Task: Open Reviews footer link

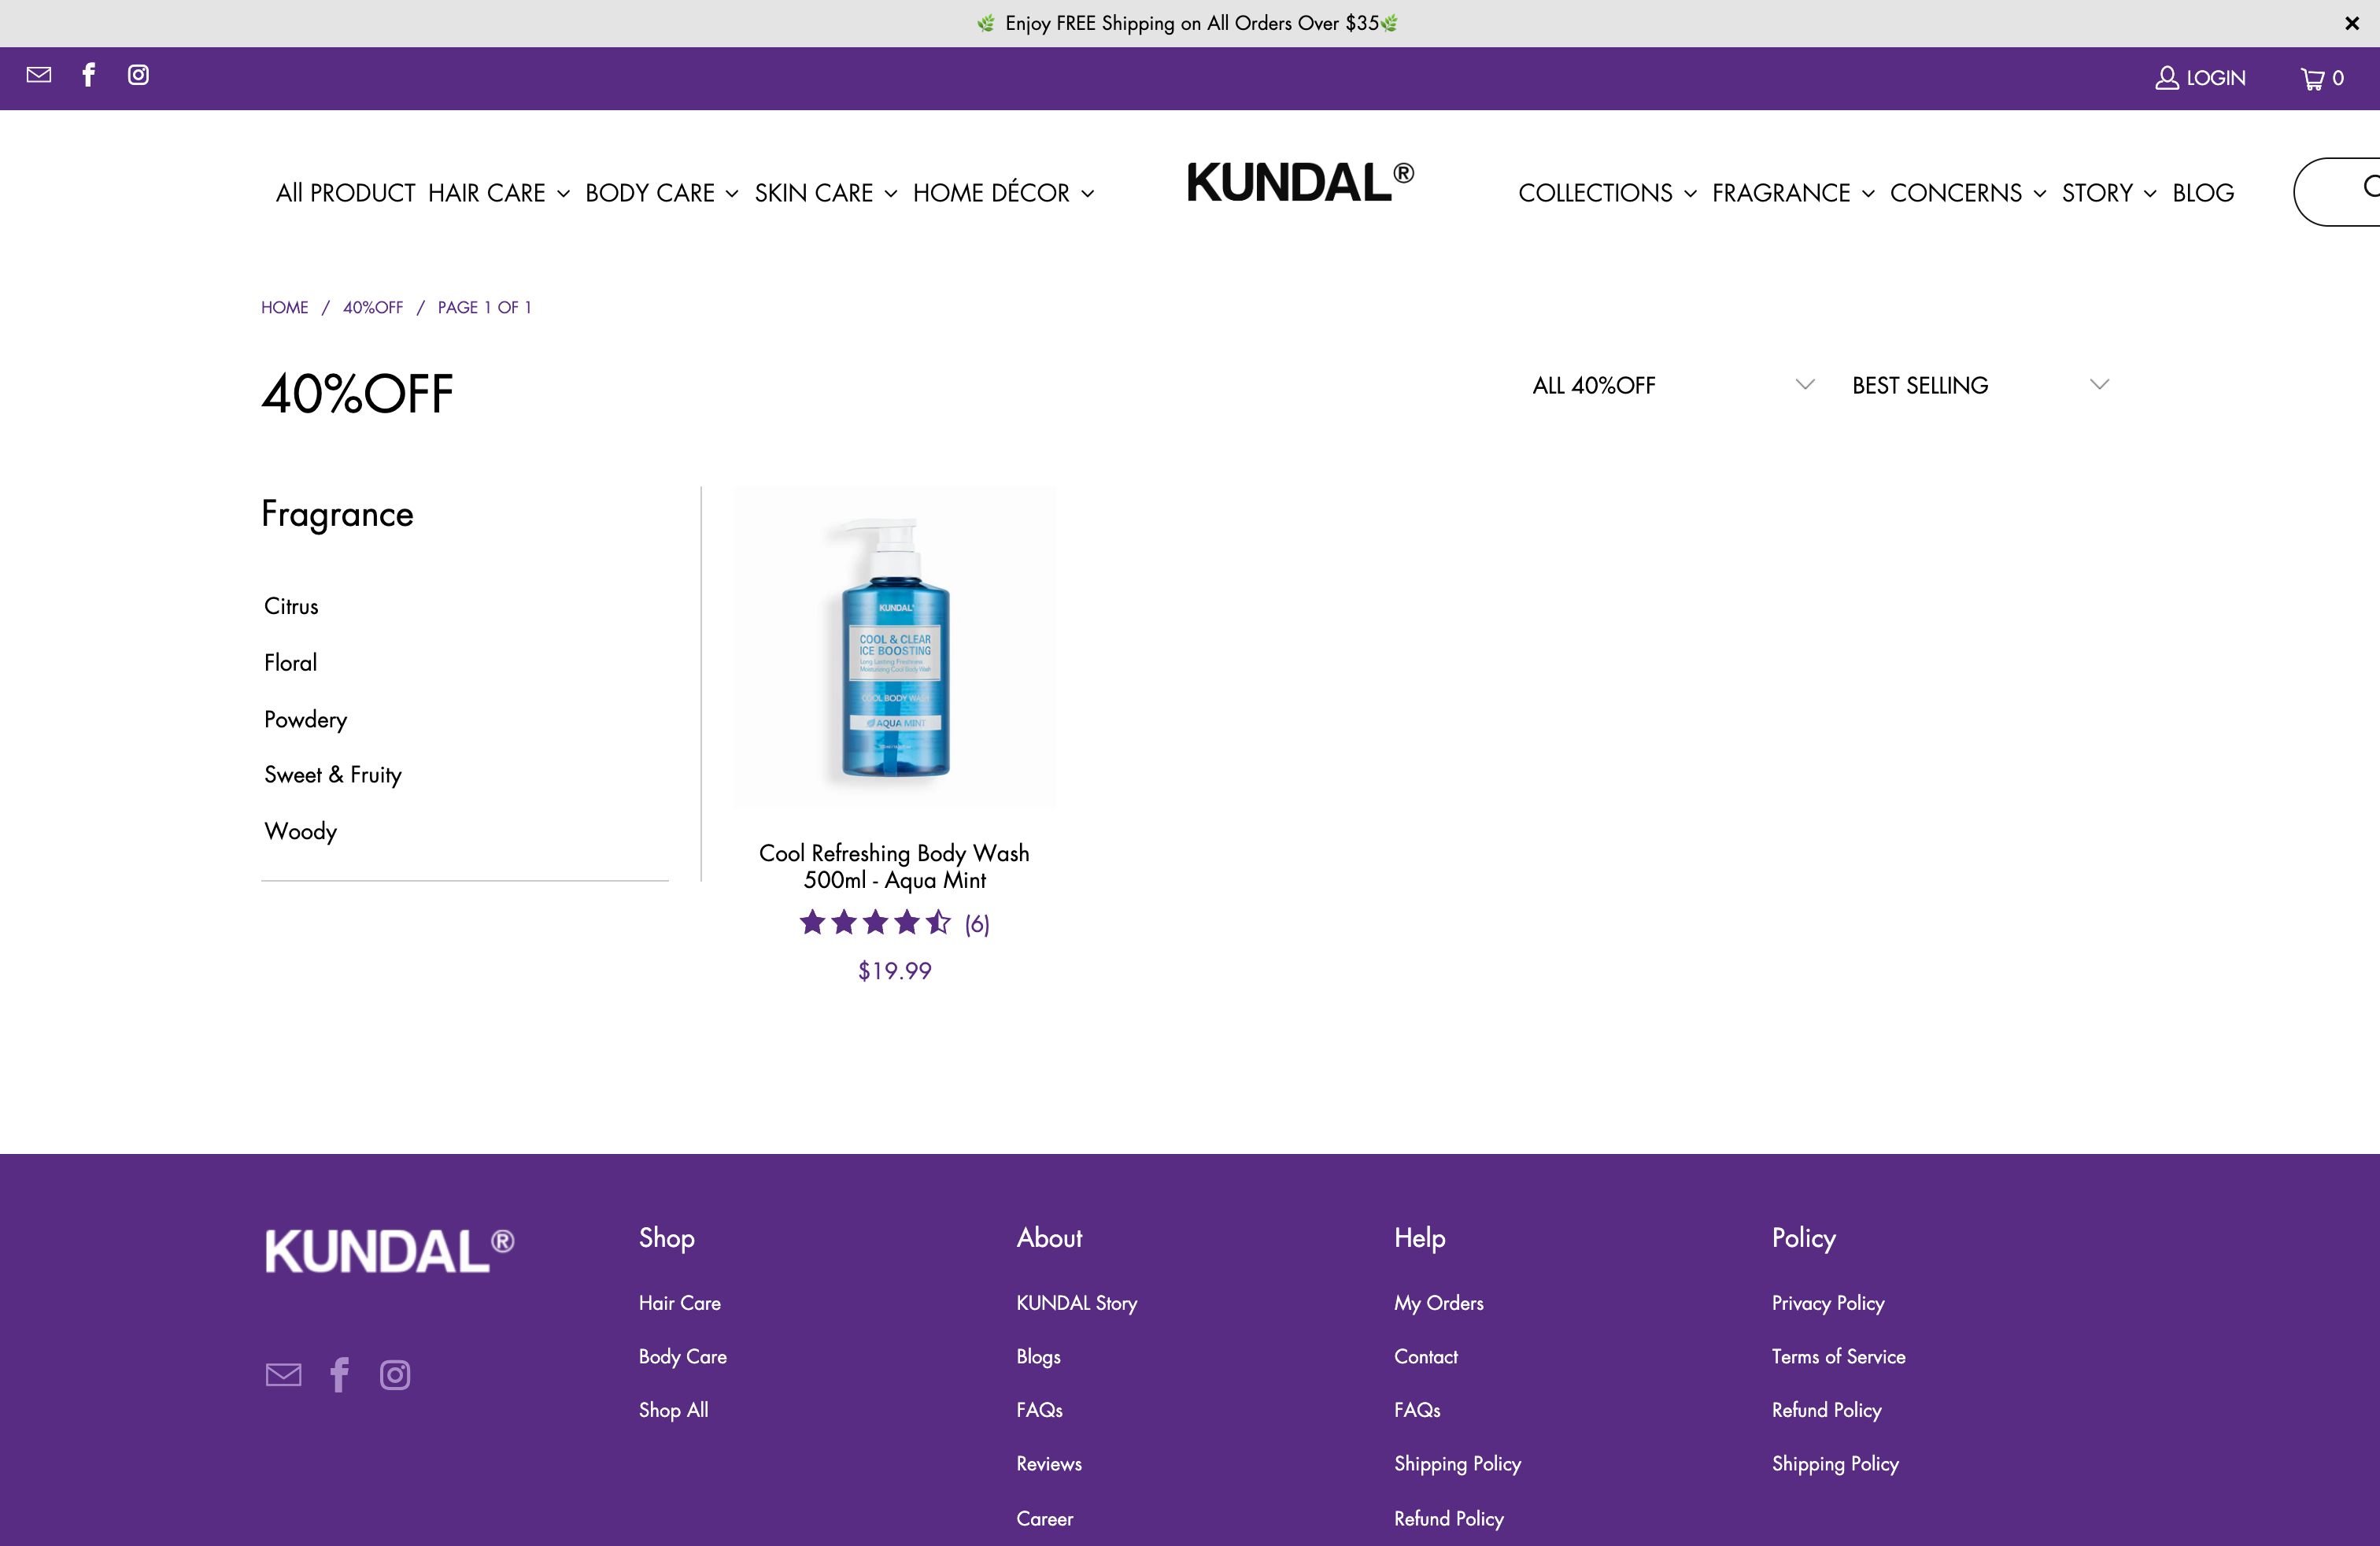Action: pyautogui.click(x=1049, y=1464)
